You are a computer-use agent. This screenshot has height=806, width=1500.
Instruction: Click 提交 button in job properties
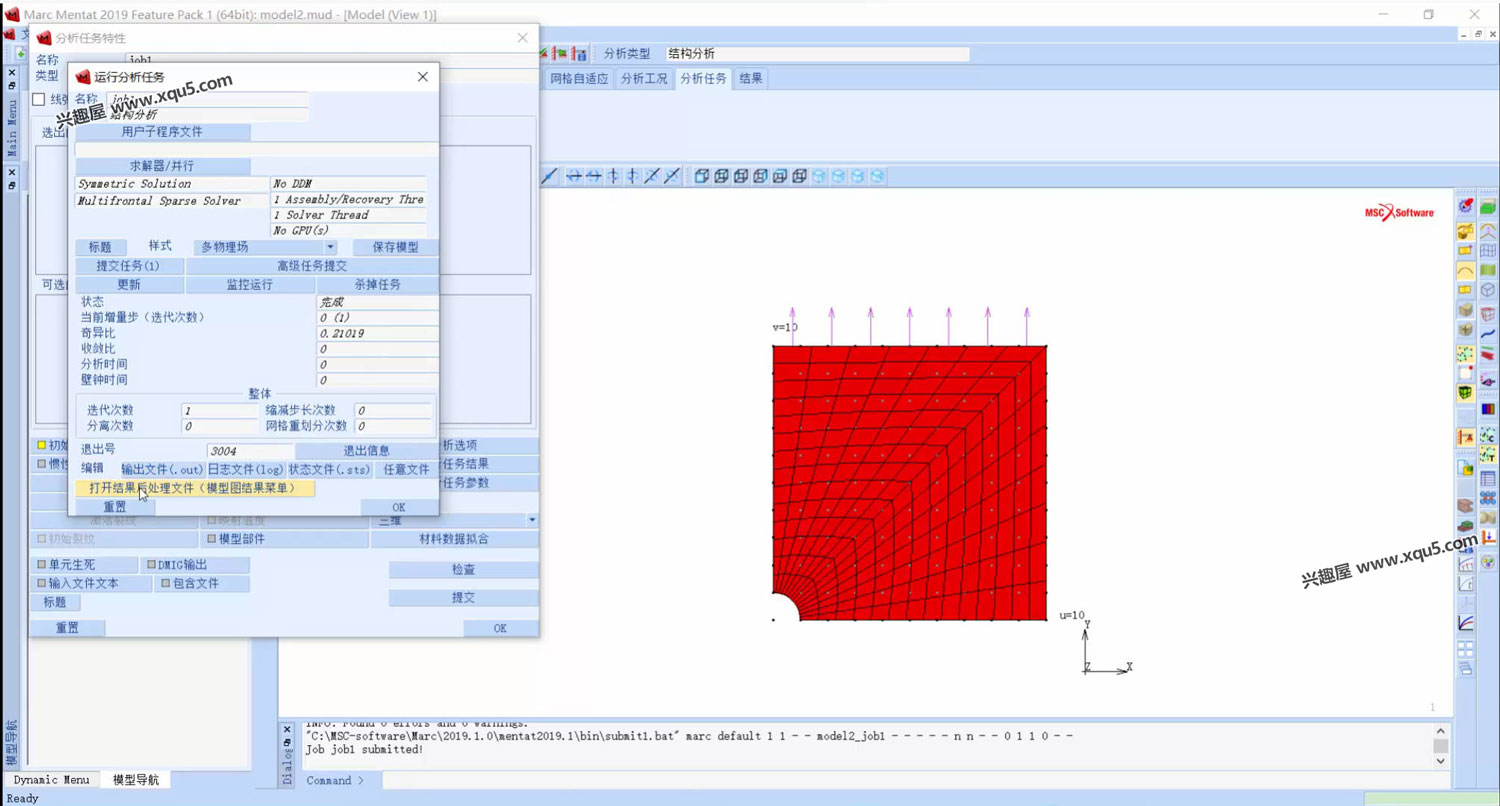[x=463, y=597]
